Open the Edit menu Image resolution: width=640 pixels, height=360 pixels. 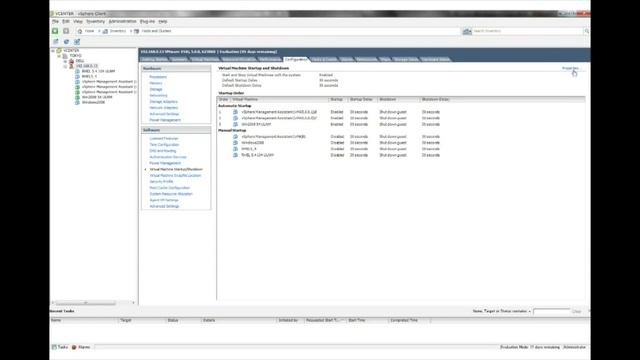click(x=66, y=21)
